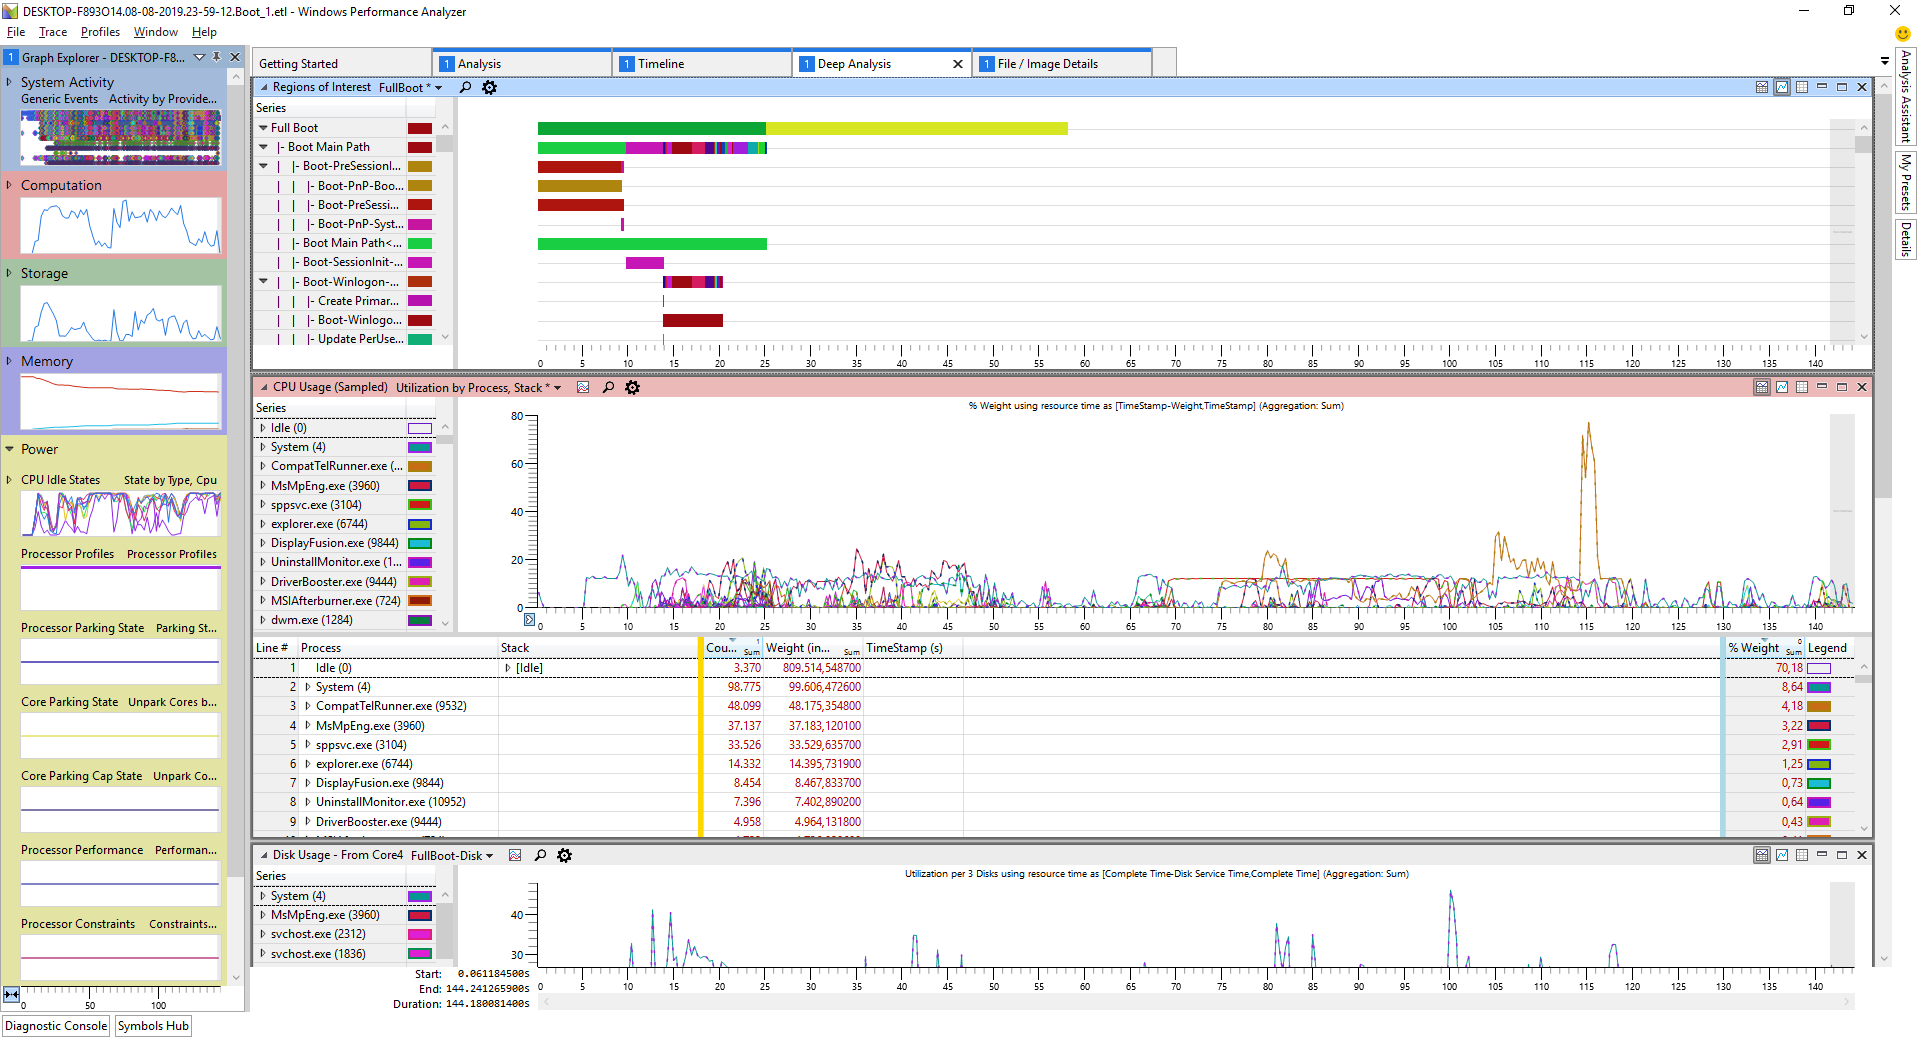1920x1040 pixels.
Task: Collapse the Boot Main Path series node
Action: [263, 147]
